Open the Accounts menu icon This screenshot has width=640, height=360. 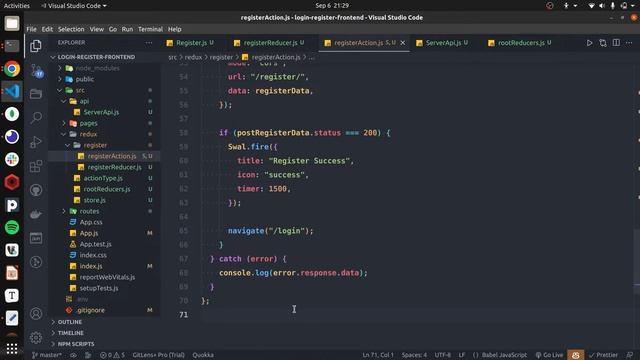coord(36,313)
